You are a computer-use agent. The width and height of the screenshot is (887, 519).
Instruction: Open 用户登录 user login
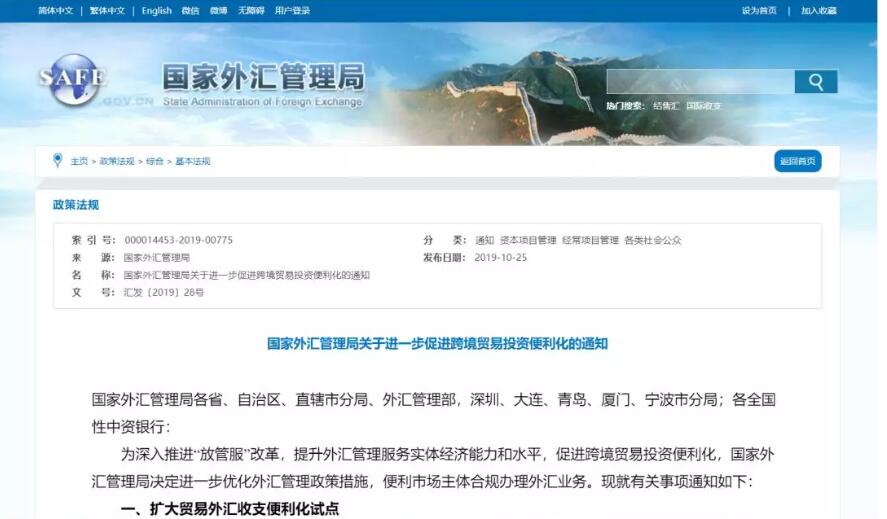[292, 10]
